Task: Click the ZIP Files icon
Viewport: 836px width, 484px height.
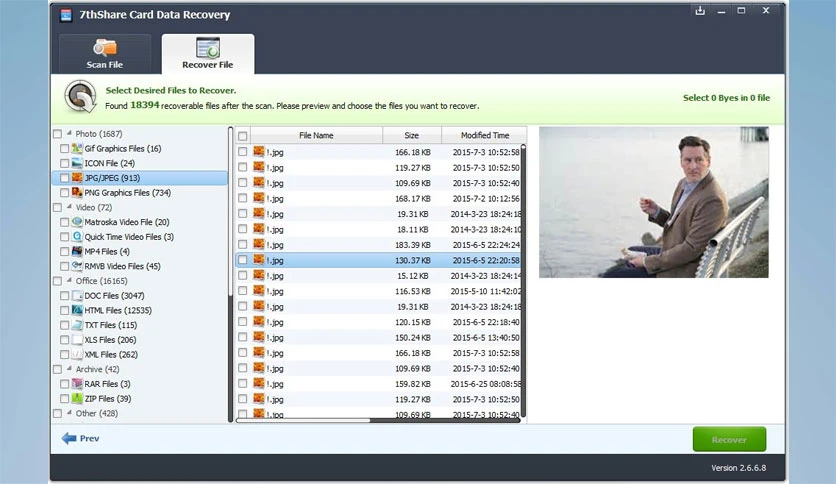Action: (77, 398)
